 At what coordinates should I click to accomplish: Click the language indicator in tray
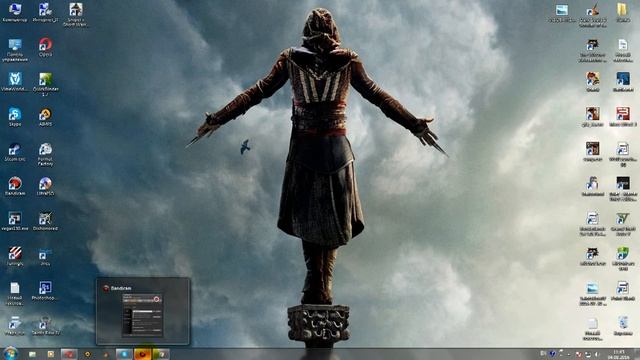point(543,353)
